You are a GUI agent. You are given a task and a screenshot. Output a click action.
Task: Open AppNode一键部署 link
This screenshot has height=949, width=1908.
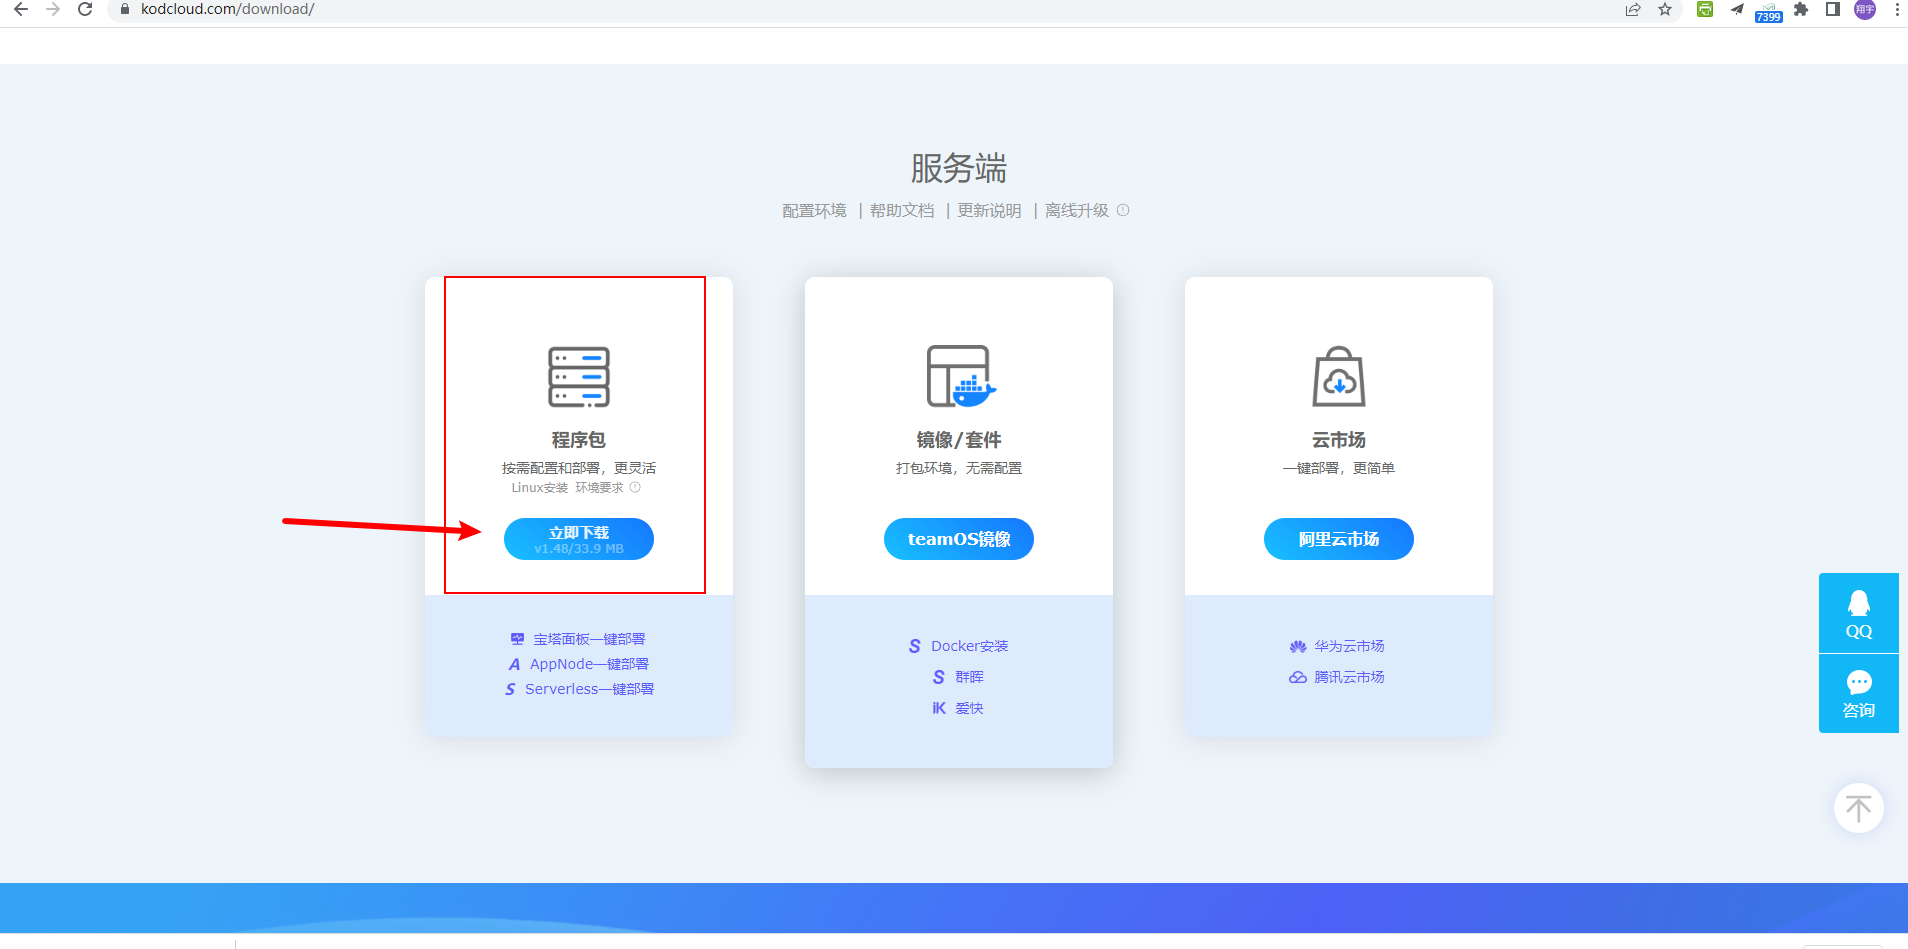tap(589, 664)
